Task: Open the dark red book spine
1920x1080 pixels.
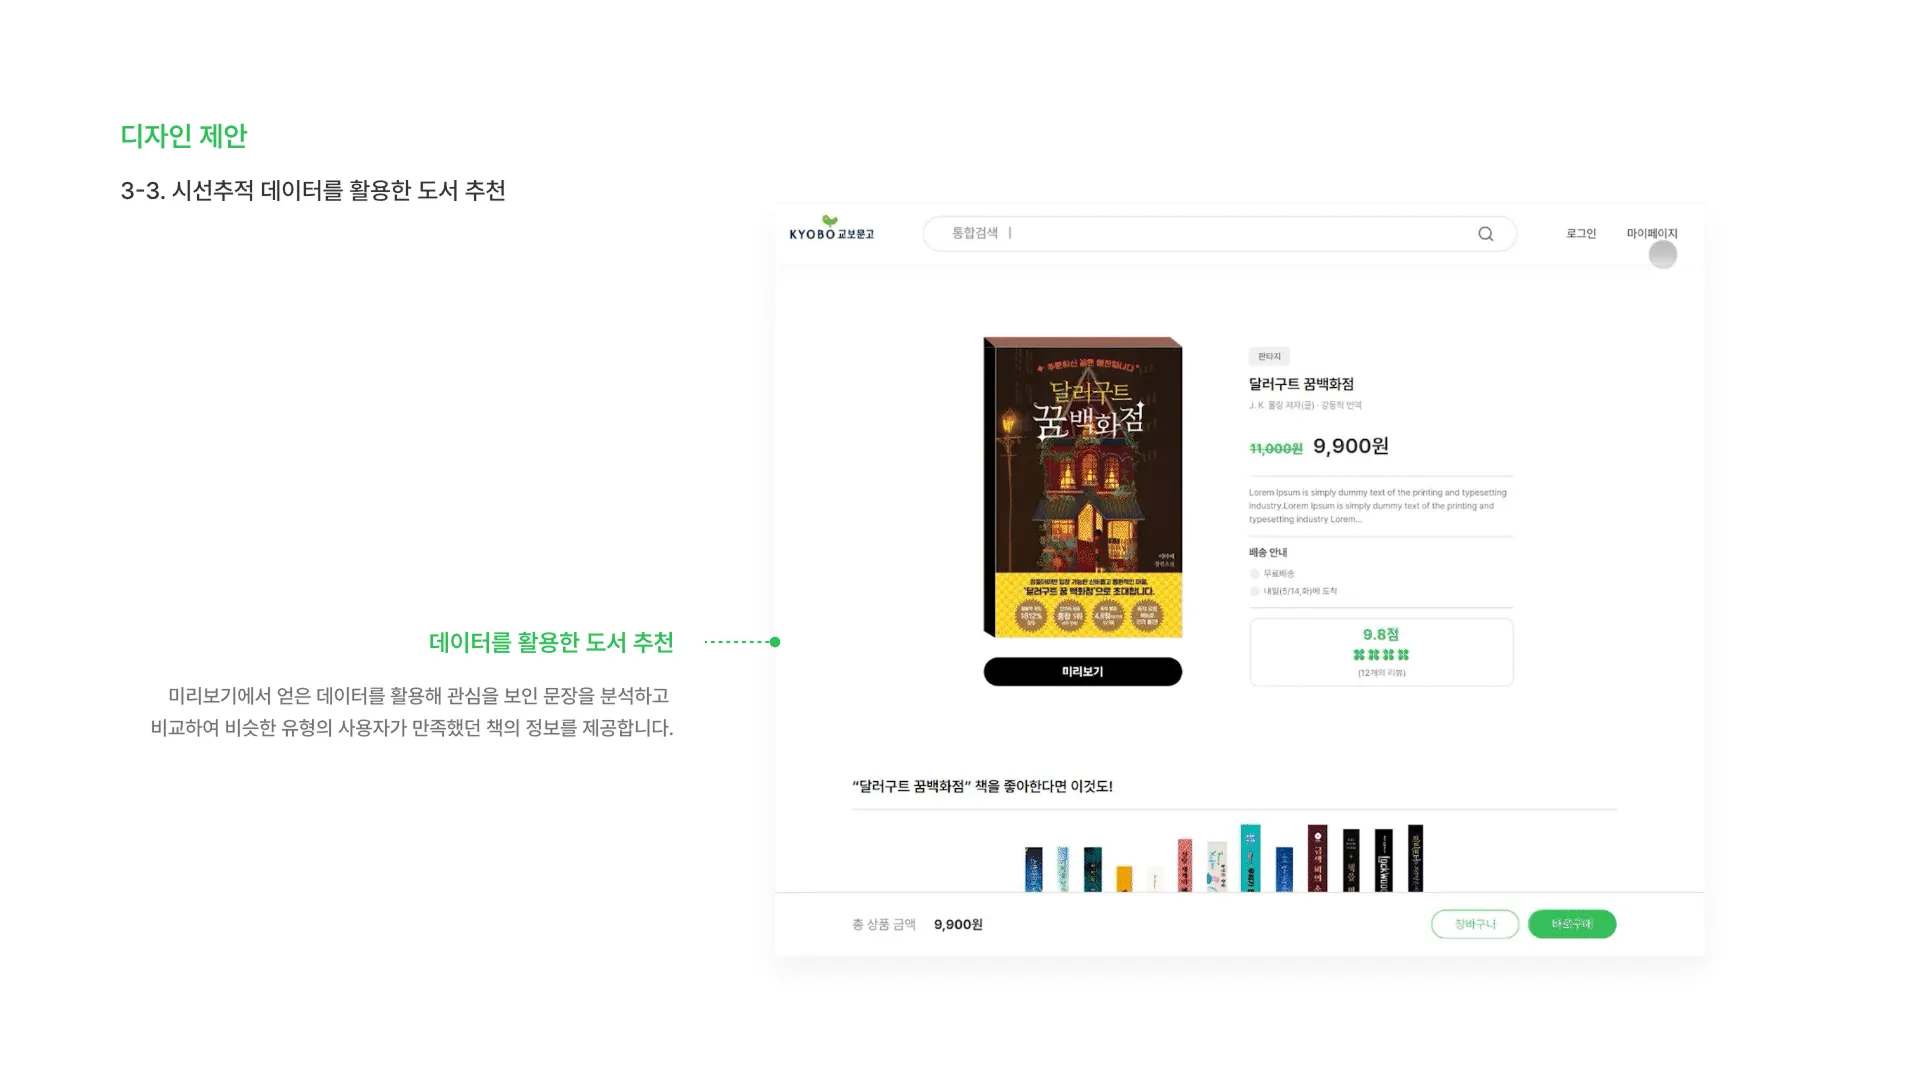Action: pyautogui.click(x=1317, y=858)
